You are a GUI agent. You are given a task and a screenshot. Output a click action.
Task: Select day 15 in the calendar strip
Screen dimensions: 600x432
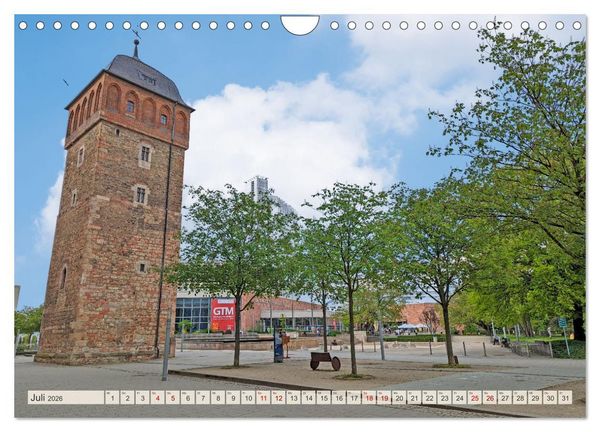tap(324, 397)
